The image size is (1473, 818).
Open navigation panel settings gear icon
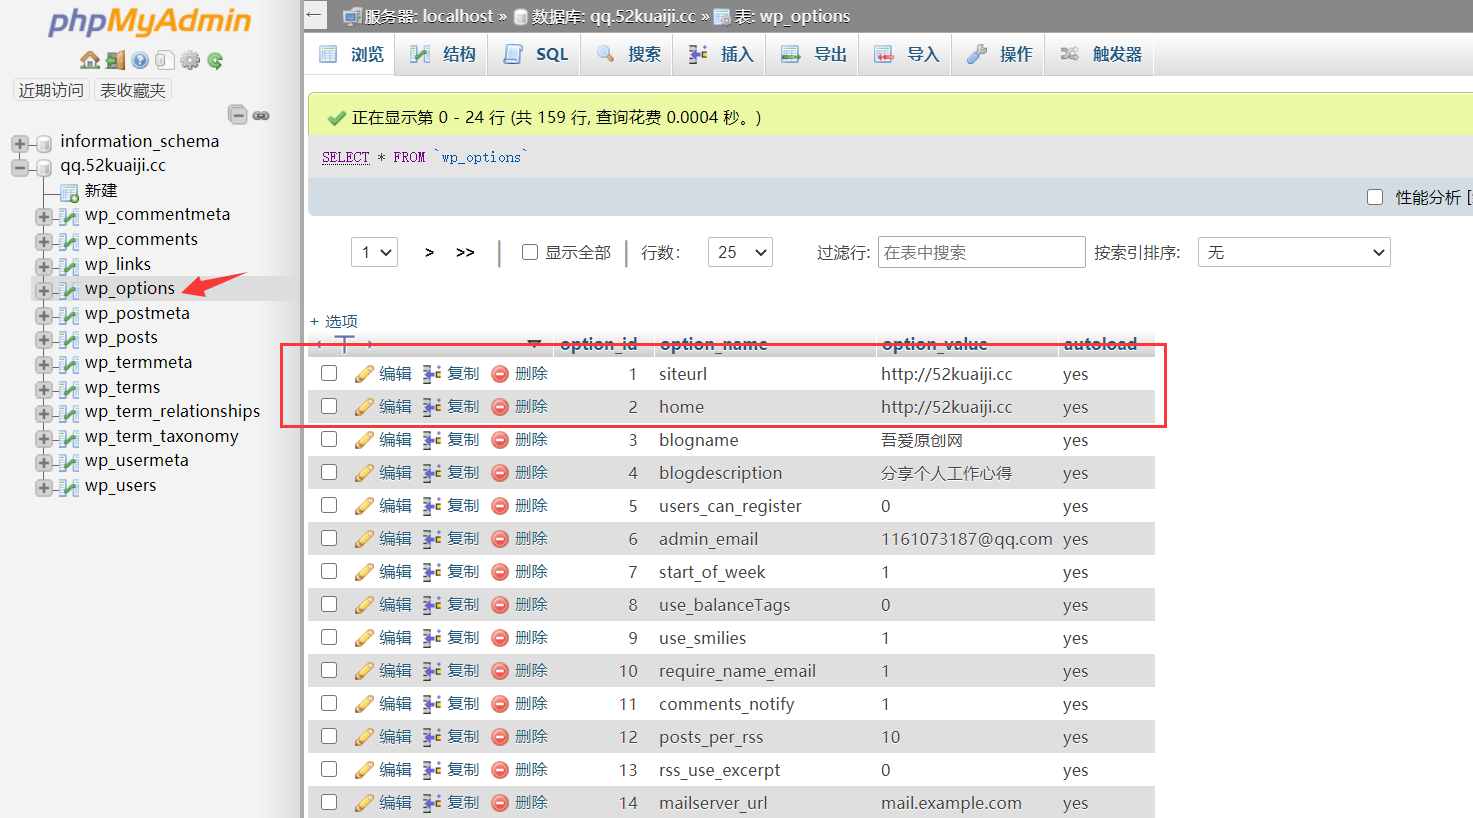190,60
